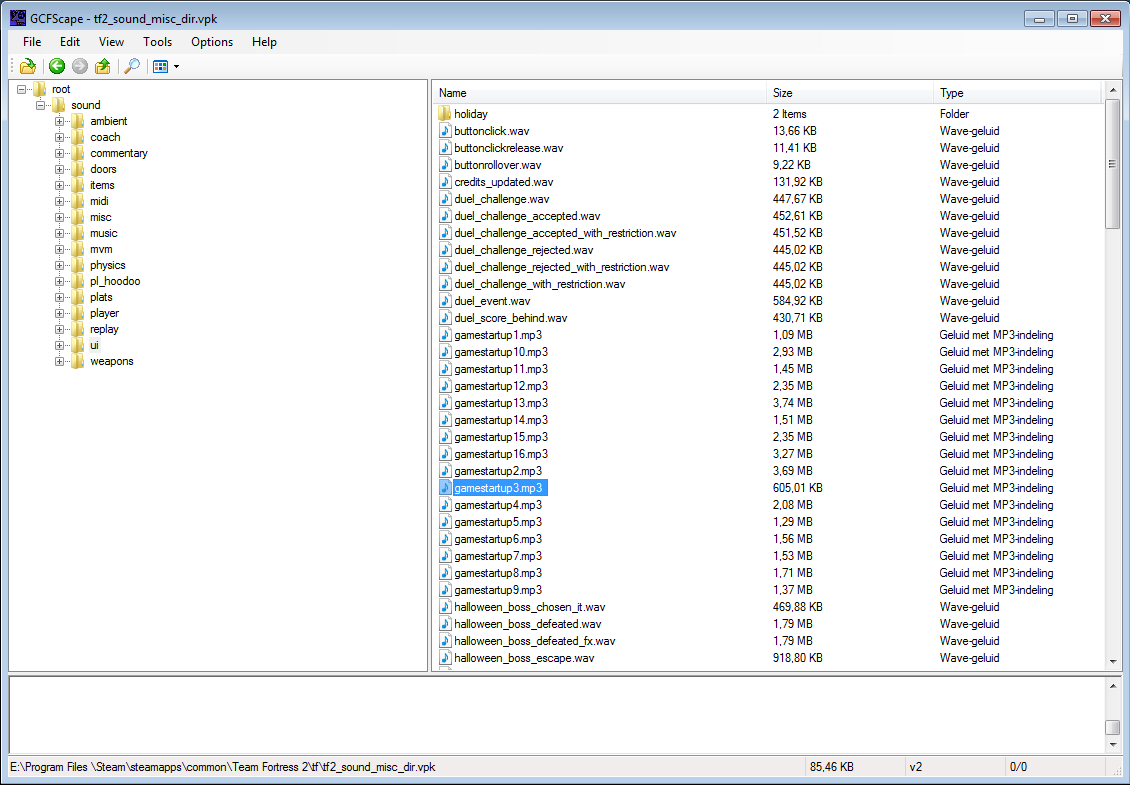Click the 85,46 KB status bar entry
Screen dimensions: 1130x785
[832, 767]
